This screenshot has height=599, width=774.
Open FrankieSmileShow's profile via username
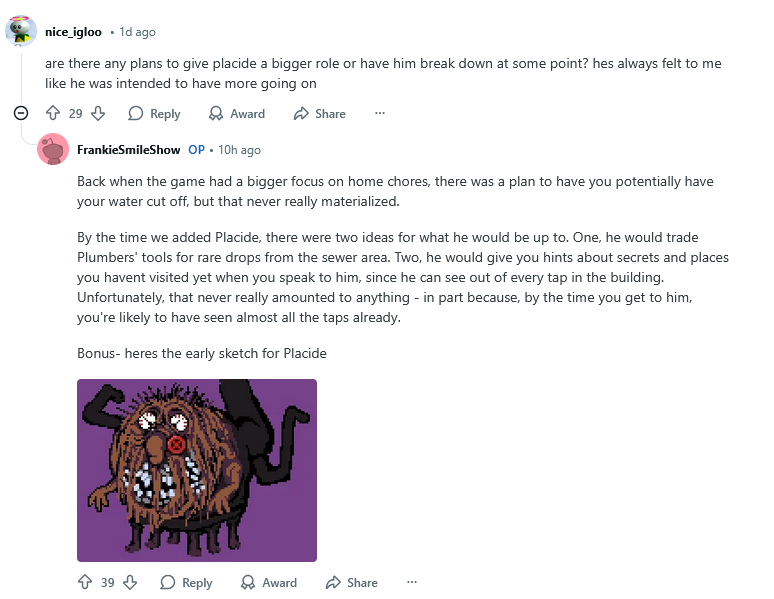coord(128,150)
